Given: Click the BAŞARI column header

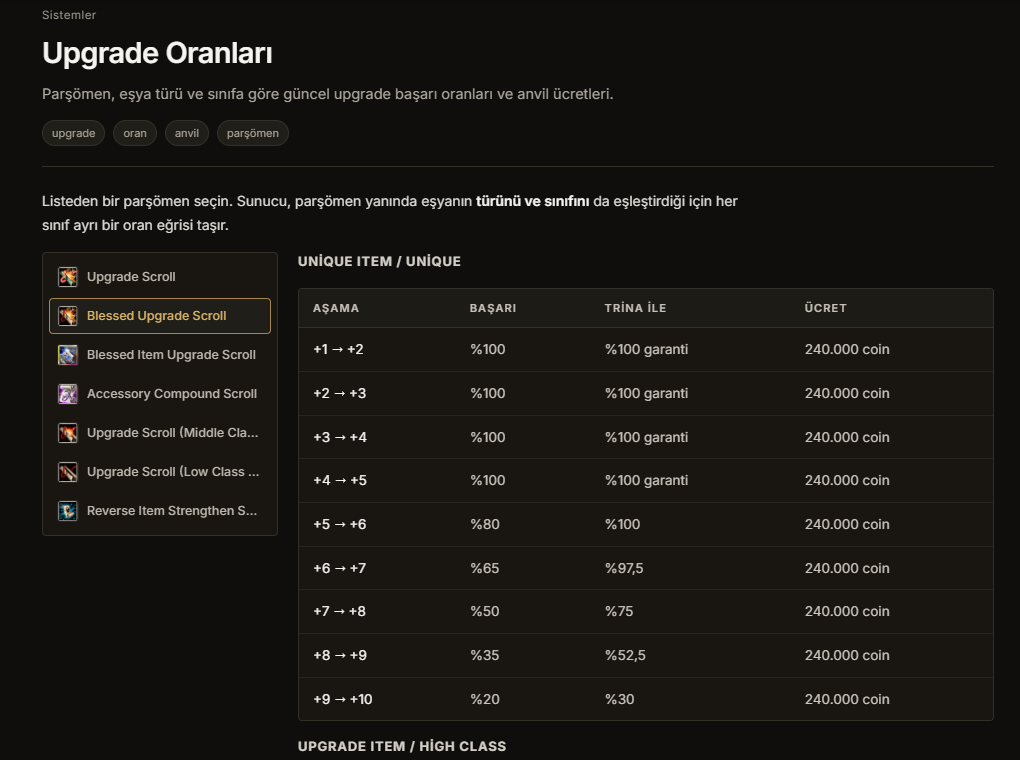Looking at the screenshot, I should [x=493, y=308].
